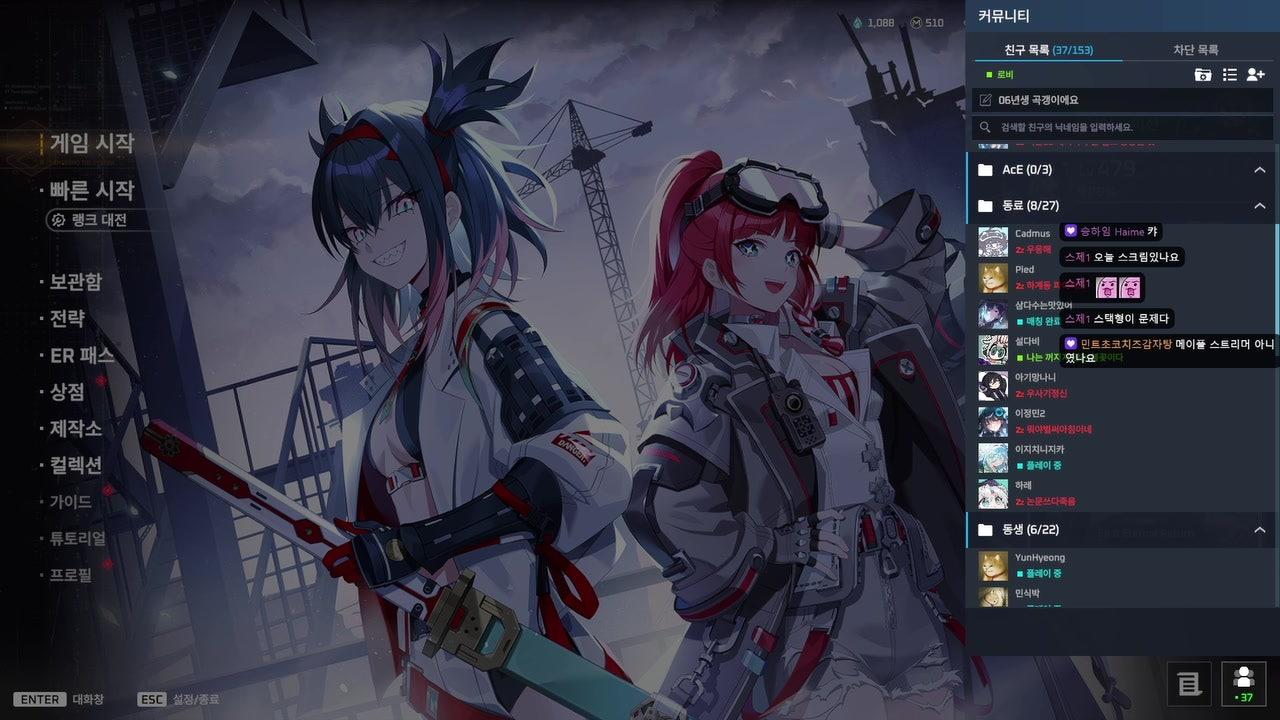Select friend YunHyeong in the list
Screen dimensions: 1280x720
pos(1120,566)
